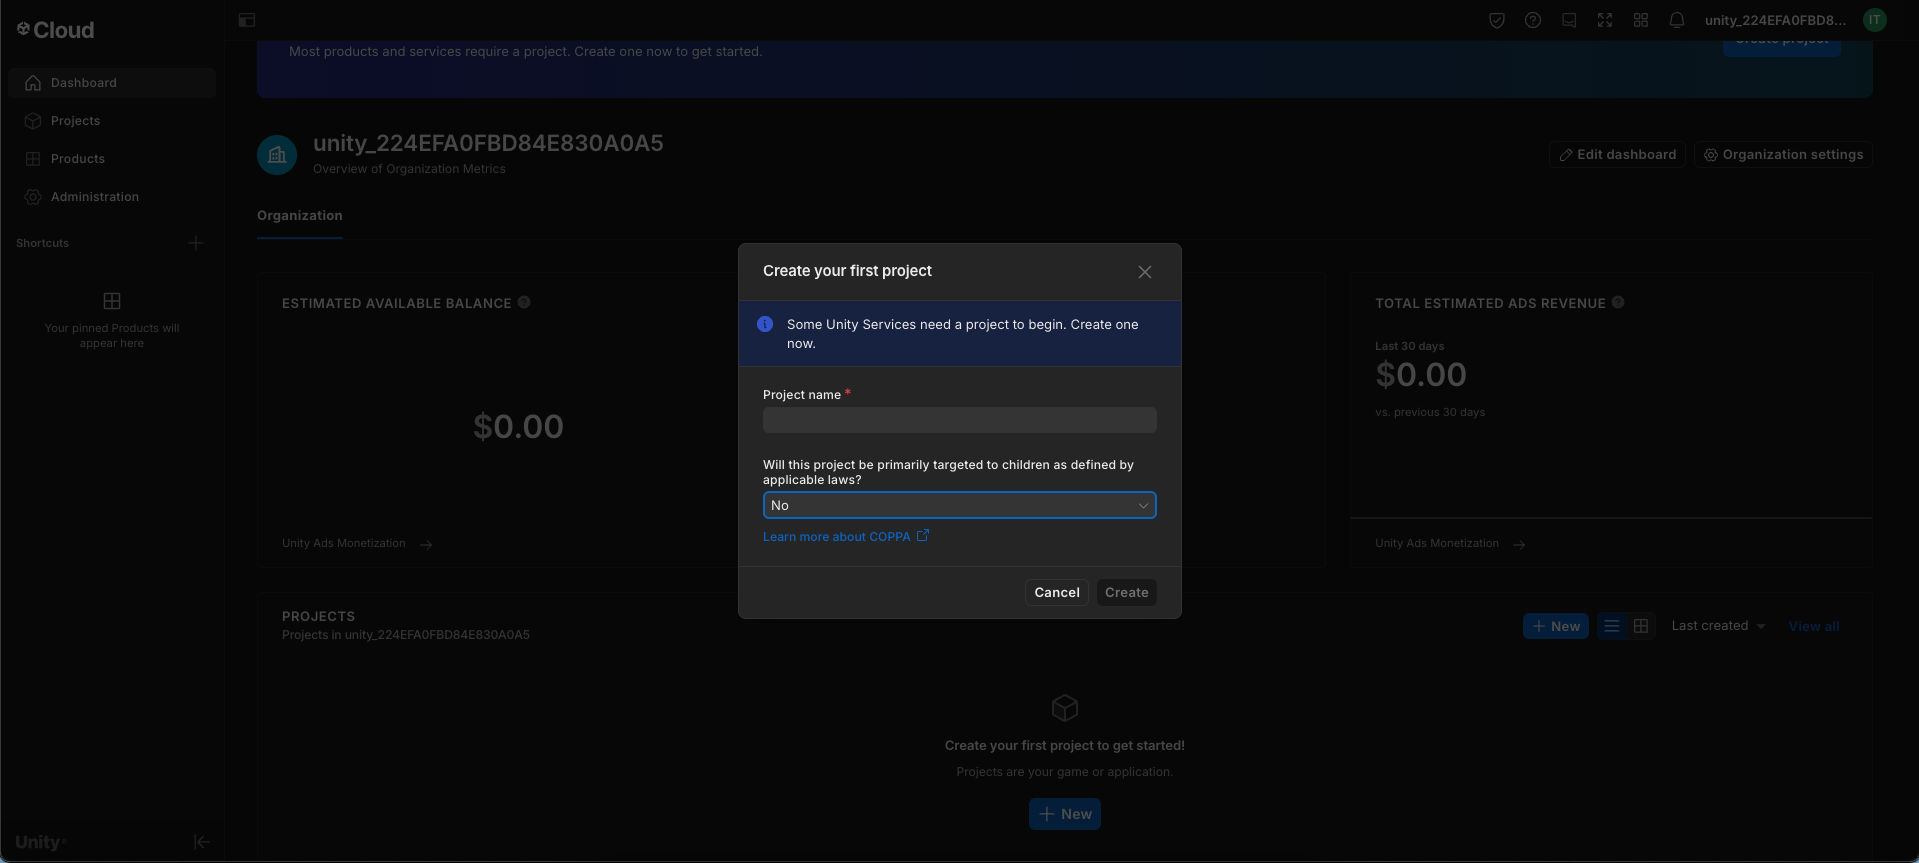Click the $0.00 value under Last 30 days

click(x=1421, y=375)
